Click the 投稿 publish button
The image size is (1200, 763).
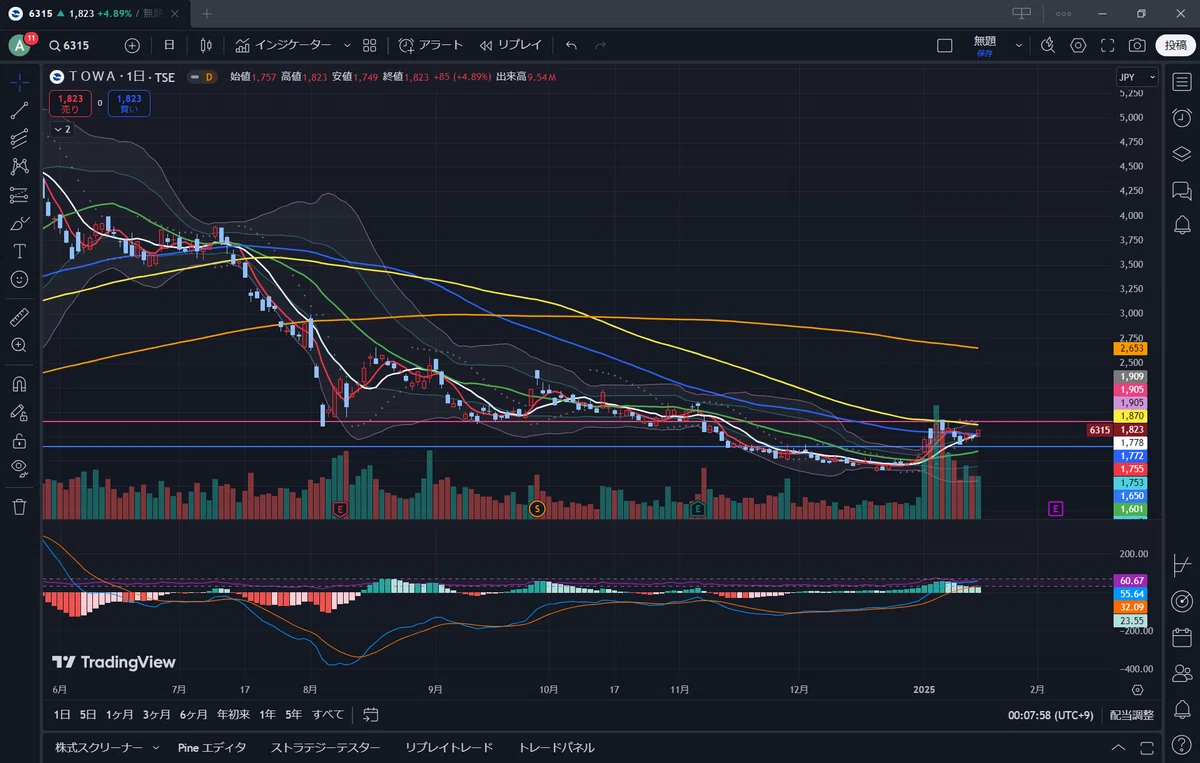coord(1176,45)
